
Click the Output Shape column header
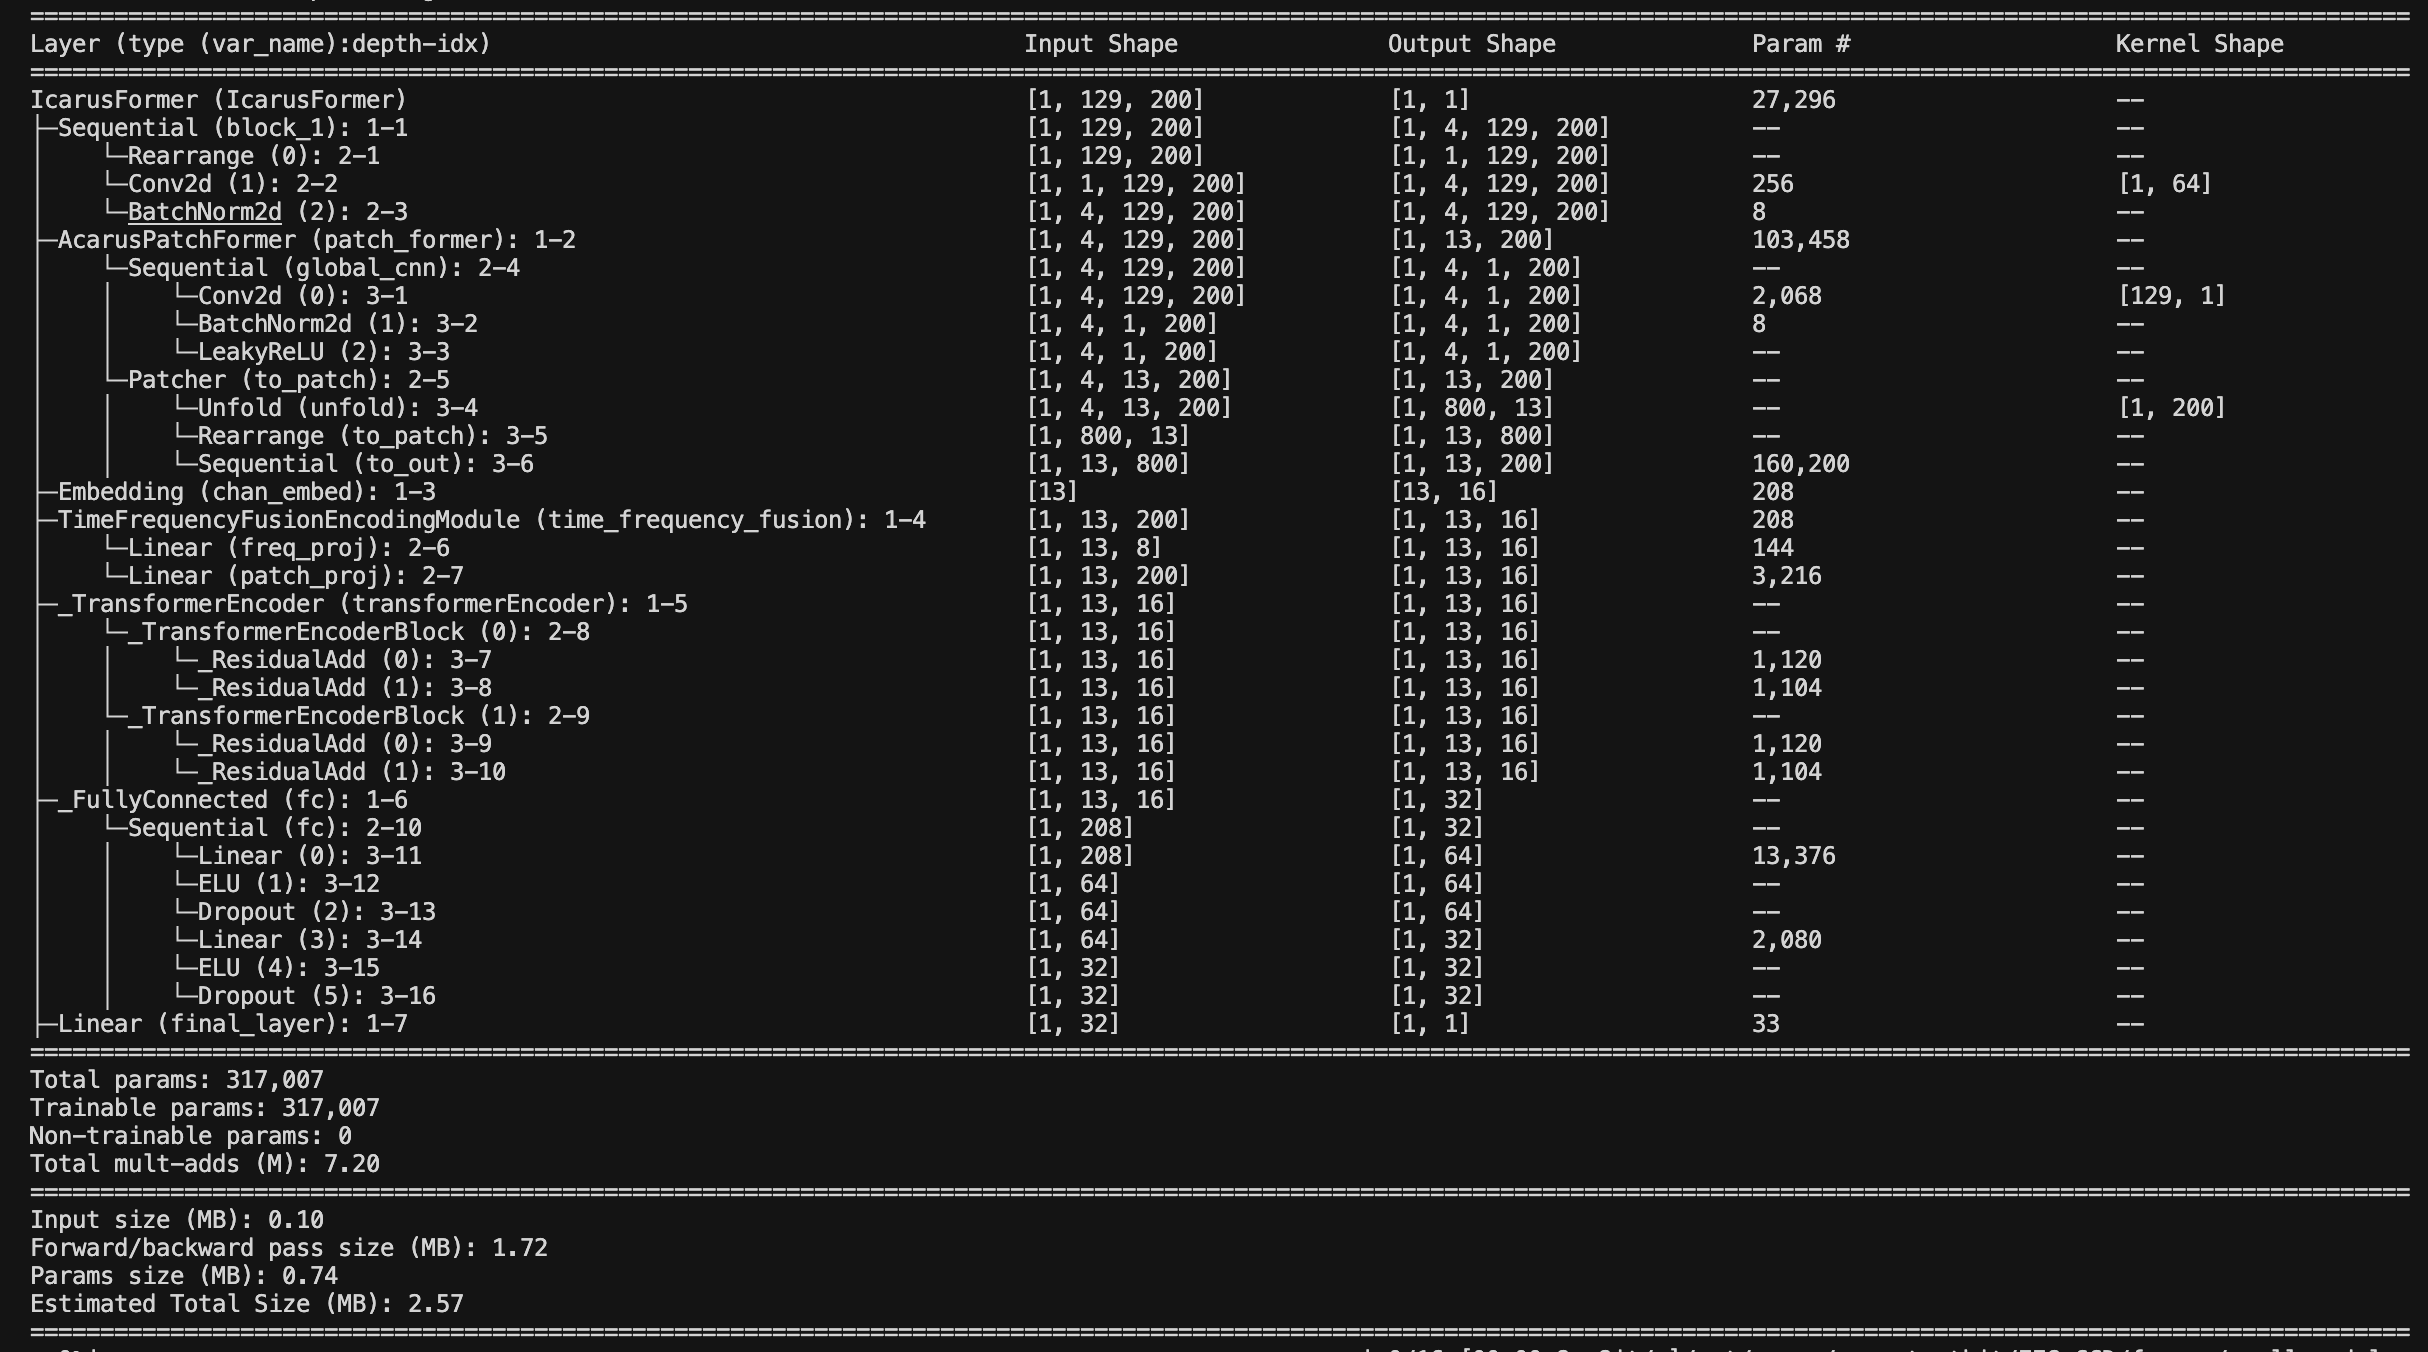(x=1471, y=44)
